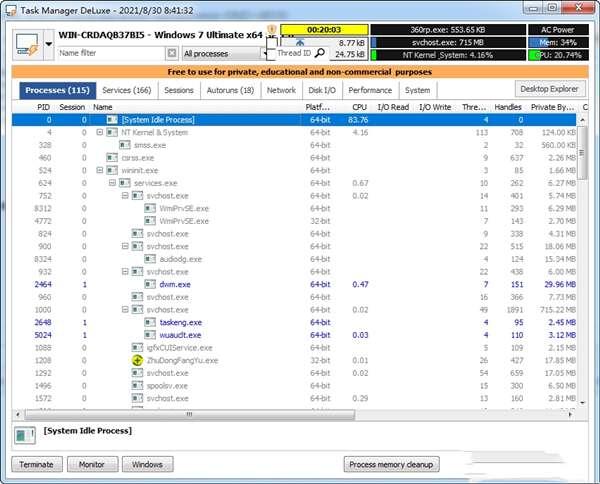Collapse the NT Kernel & System tree node

99,132
